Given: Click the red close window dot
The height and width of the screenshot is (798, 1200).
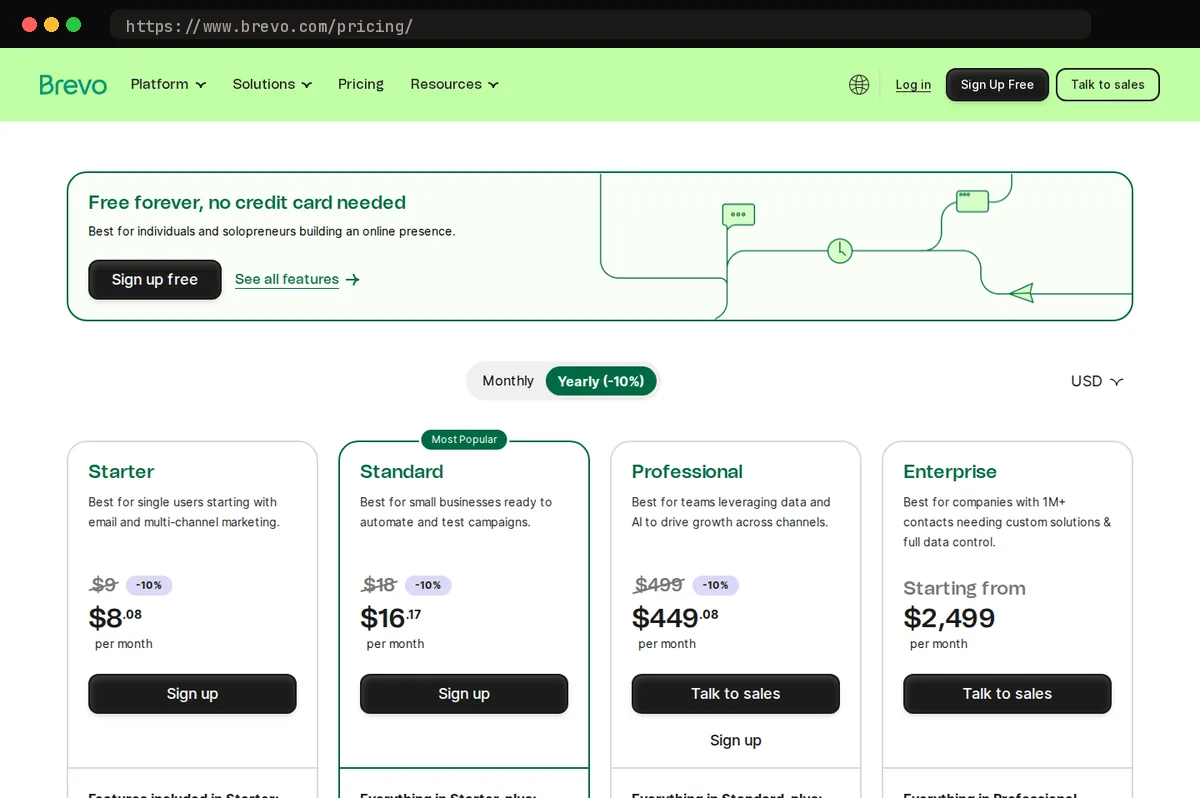Looking at the screenshot, I should (x=29, y=24).
